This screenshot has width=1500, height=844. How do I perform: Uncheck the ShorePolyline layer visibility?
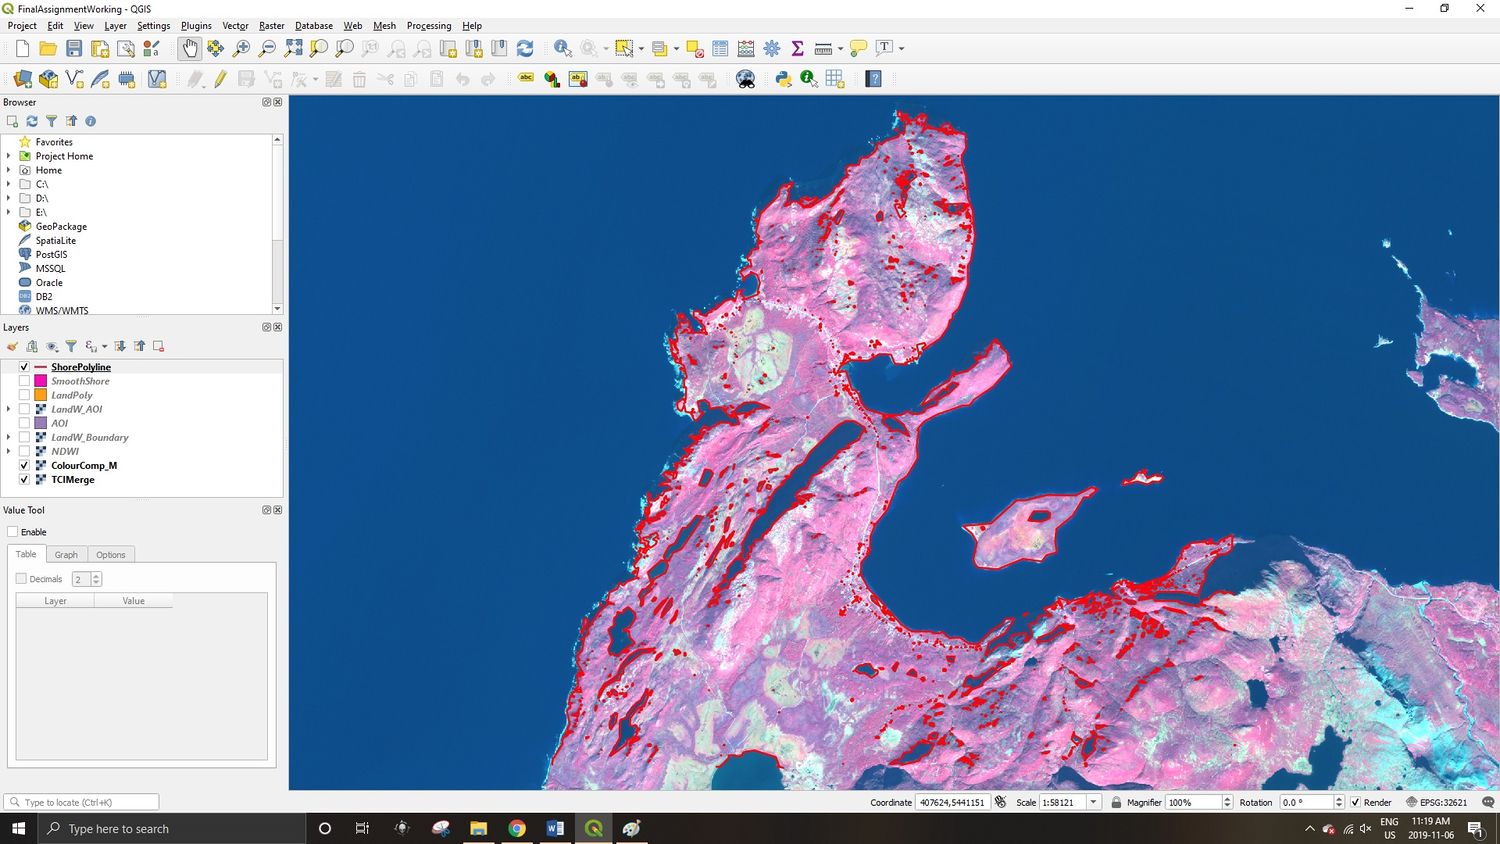click(x=23, y=367)
